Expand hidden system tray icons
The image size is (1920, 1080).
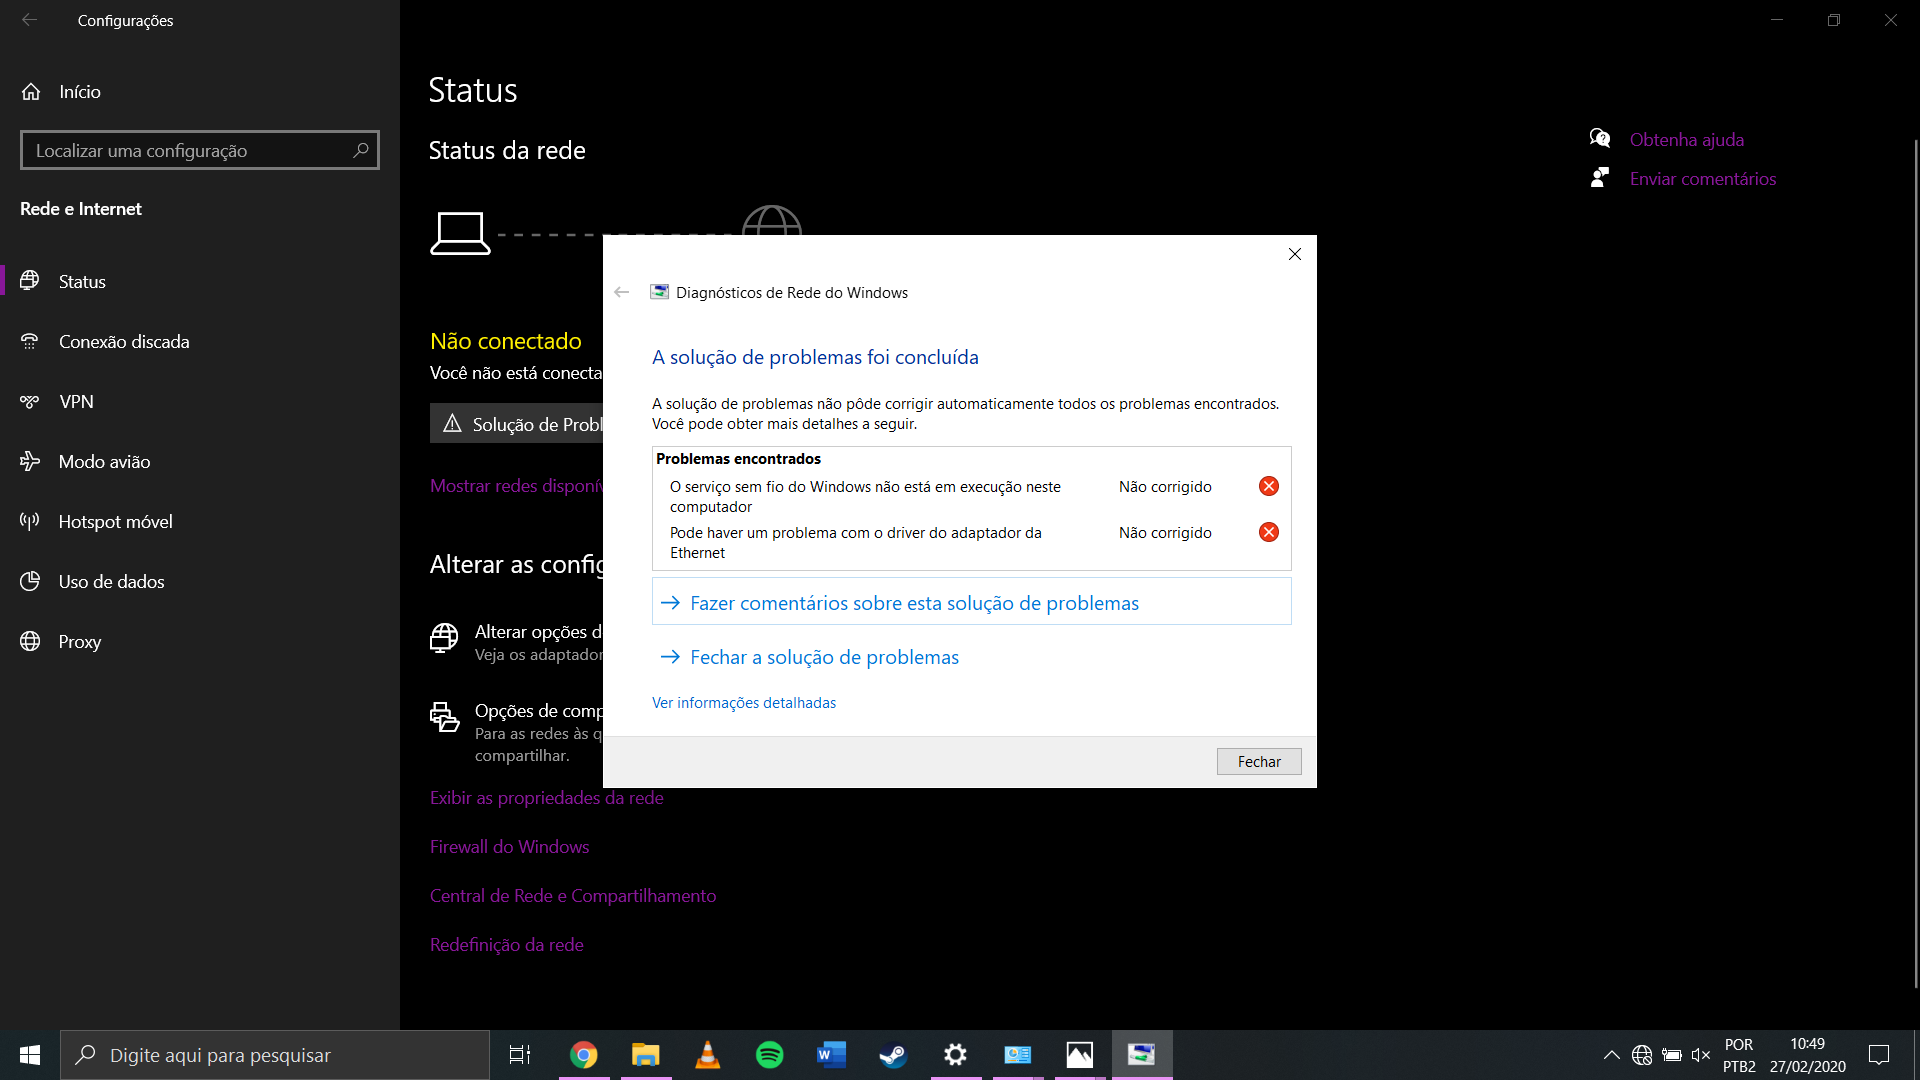click(x=1611, y=1055)
